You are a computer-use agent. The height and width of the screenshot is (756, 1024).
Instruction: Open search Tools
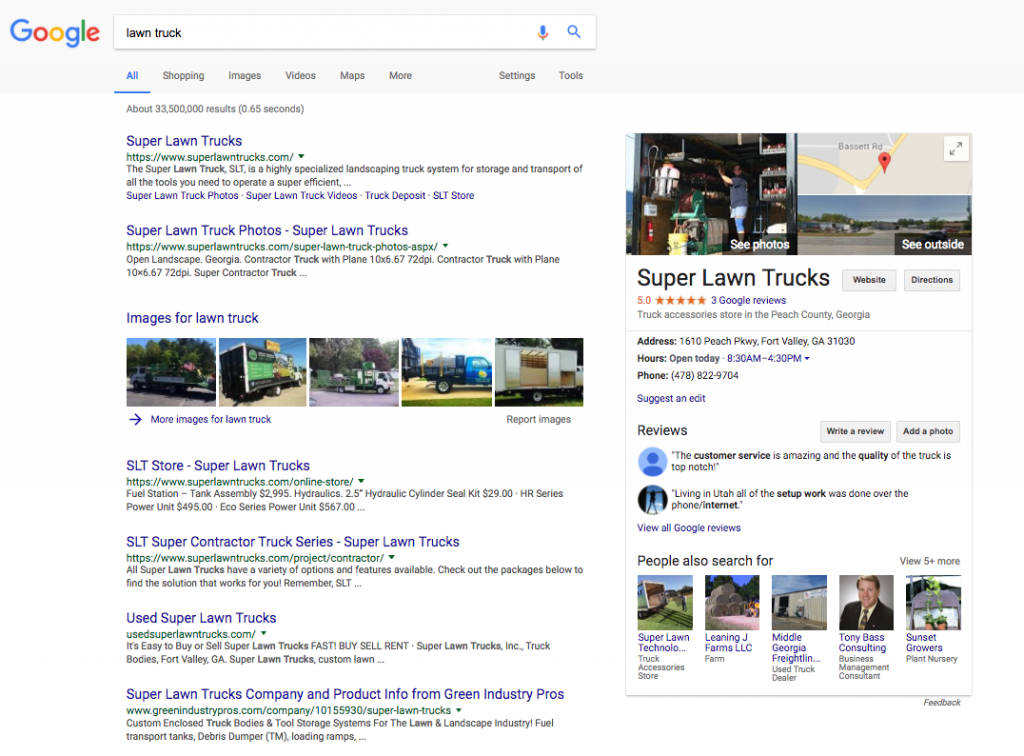(571, 76)
